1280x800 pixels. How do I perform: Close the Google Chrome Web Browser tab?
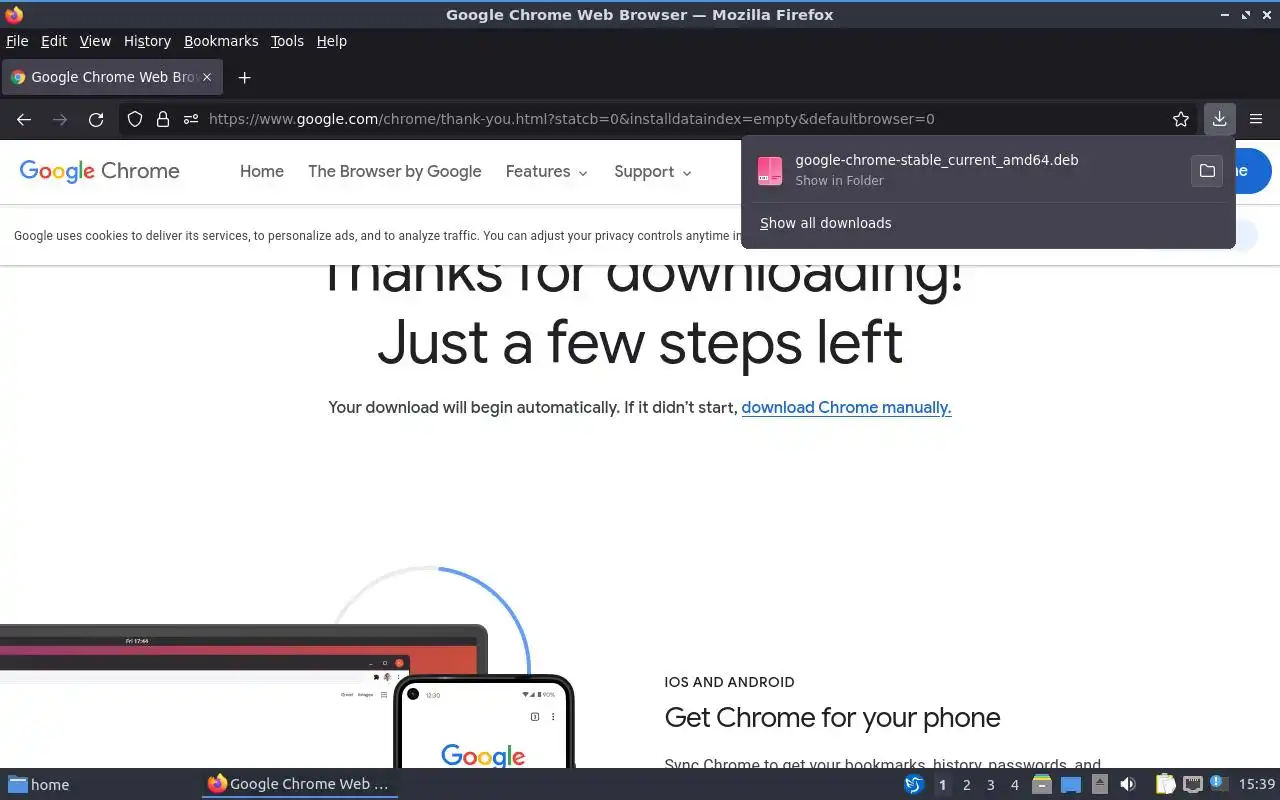[209, 77]
